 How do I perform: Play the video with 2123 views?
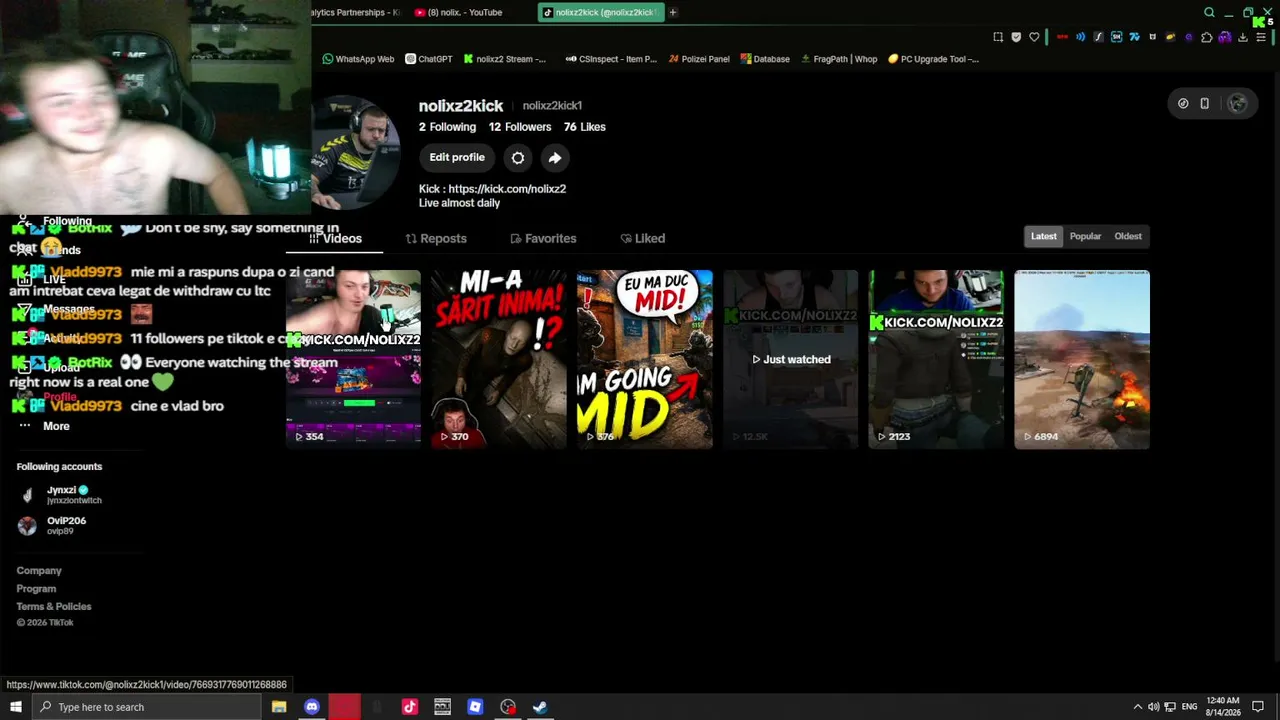936,359
